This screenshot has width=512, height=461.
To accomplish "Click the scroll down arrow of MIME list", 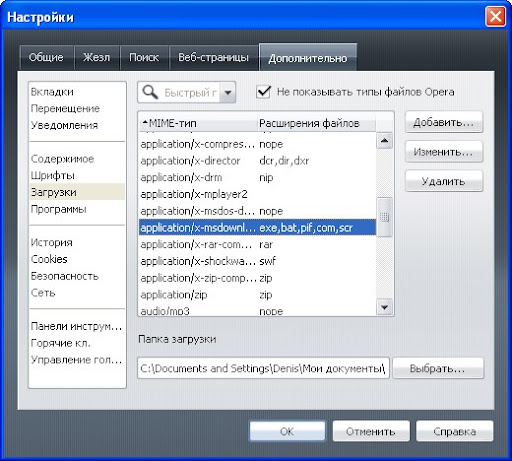I will (x=384, y=307).
